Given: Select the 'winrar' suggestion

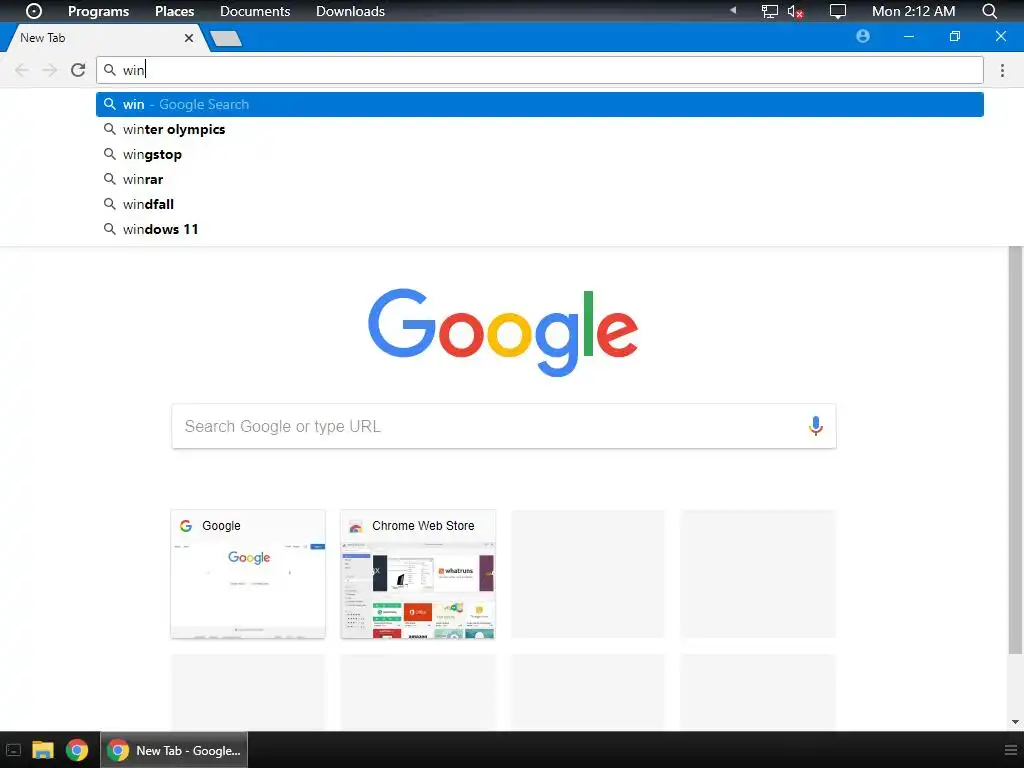Looking at the screenshot, I should pos(539,179).
